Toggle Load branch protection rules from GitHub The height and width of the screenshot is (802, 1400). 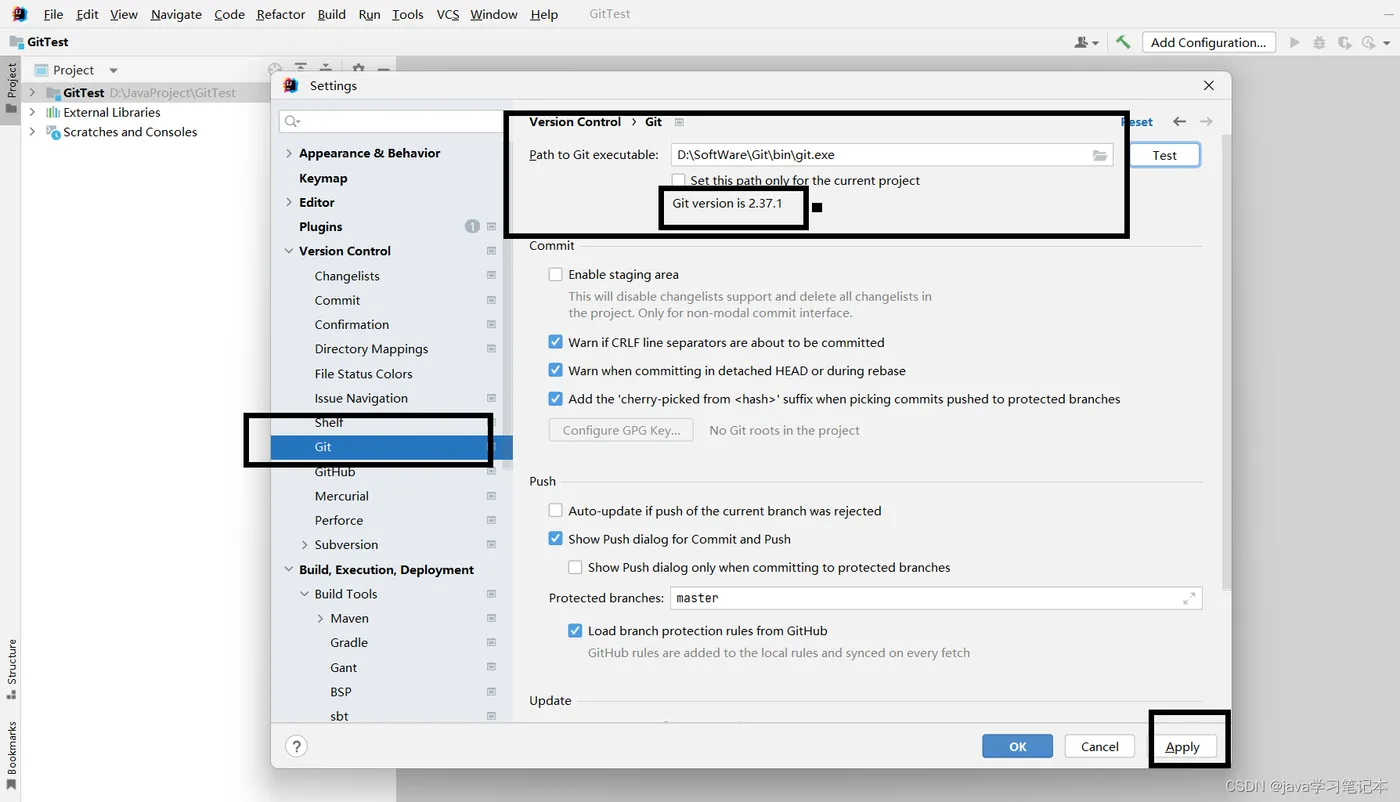tap(575, 630)
